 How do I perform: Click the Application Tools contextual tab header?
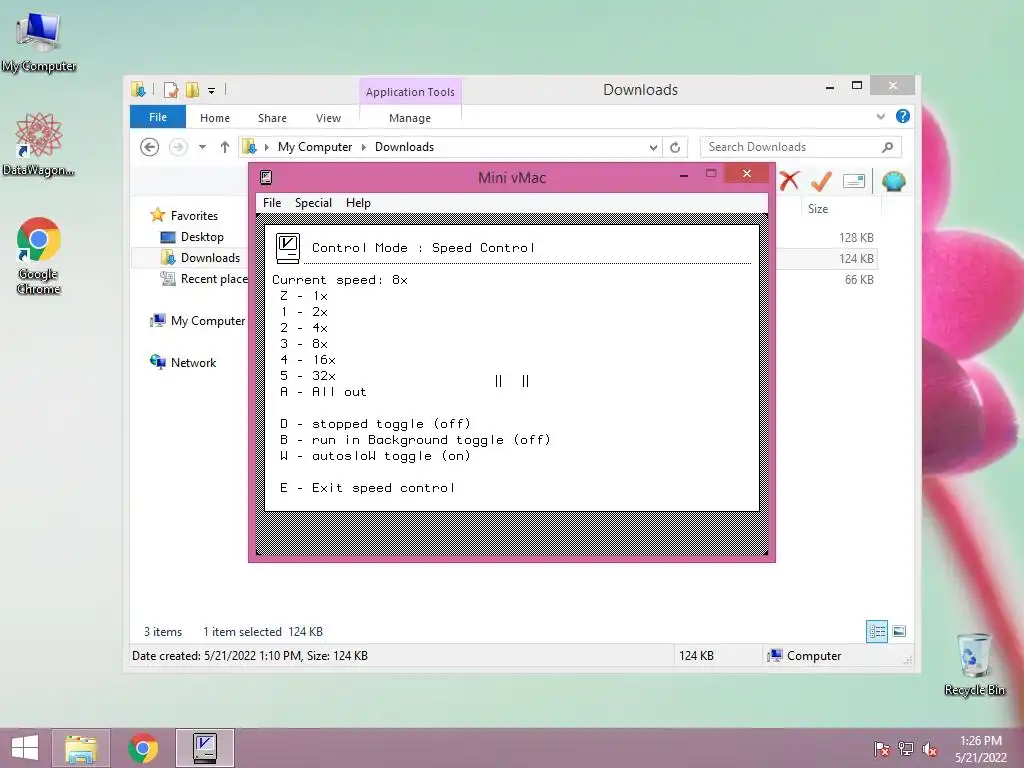[410, 92]
